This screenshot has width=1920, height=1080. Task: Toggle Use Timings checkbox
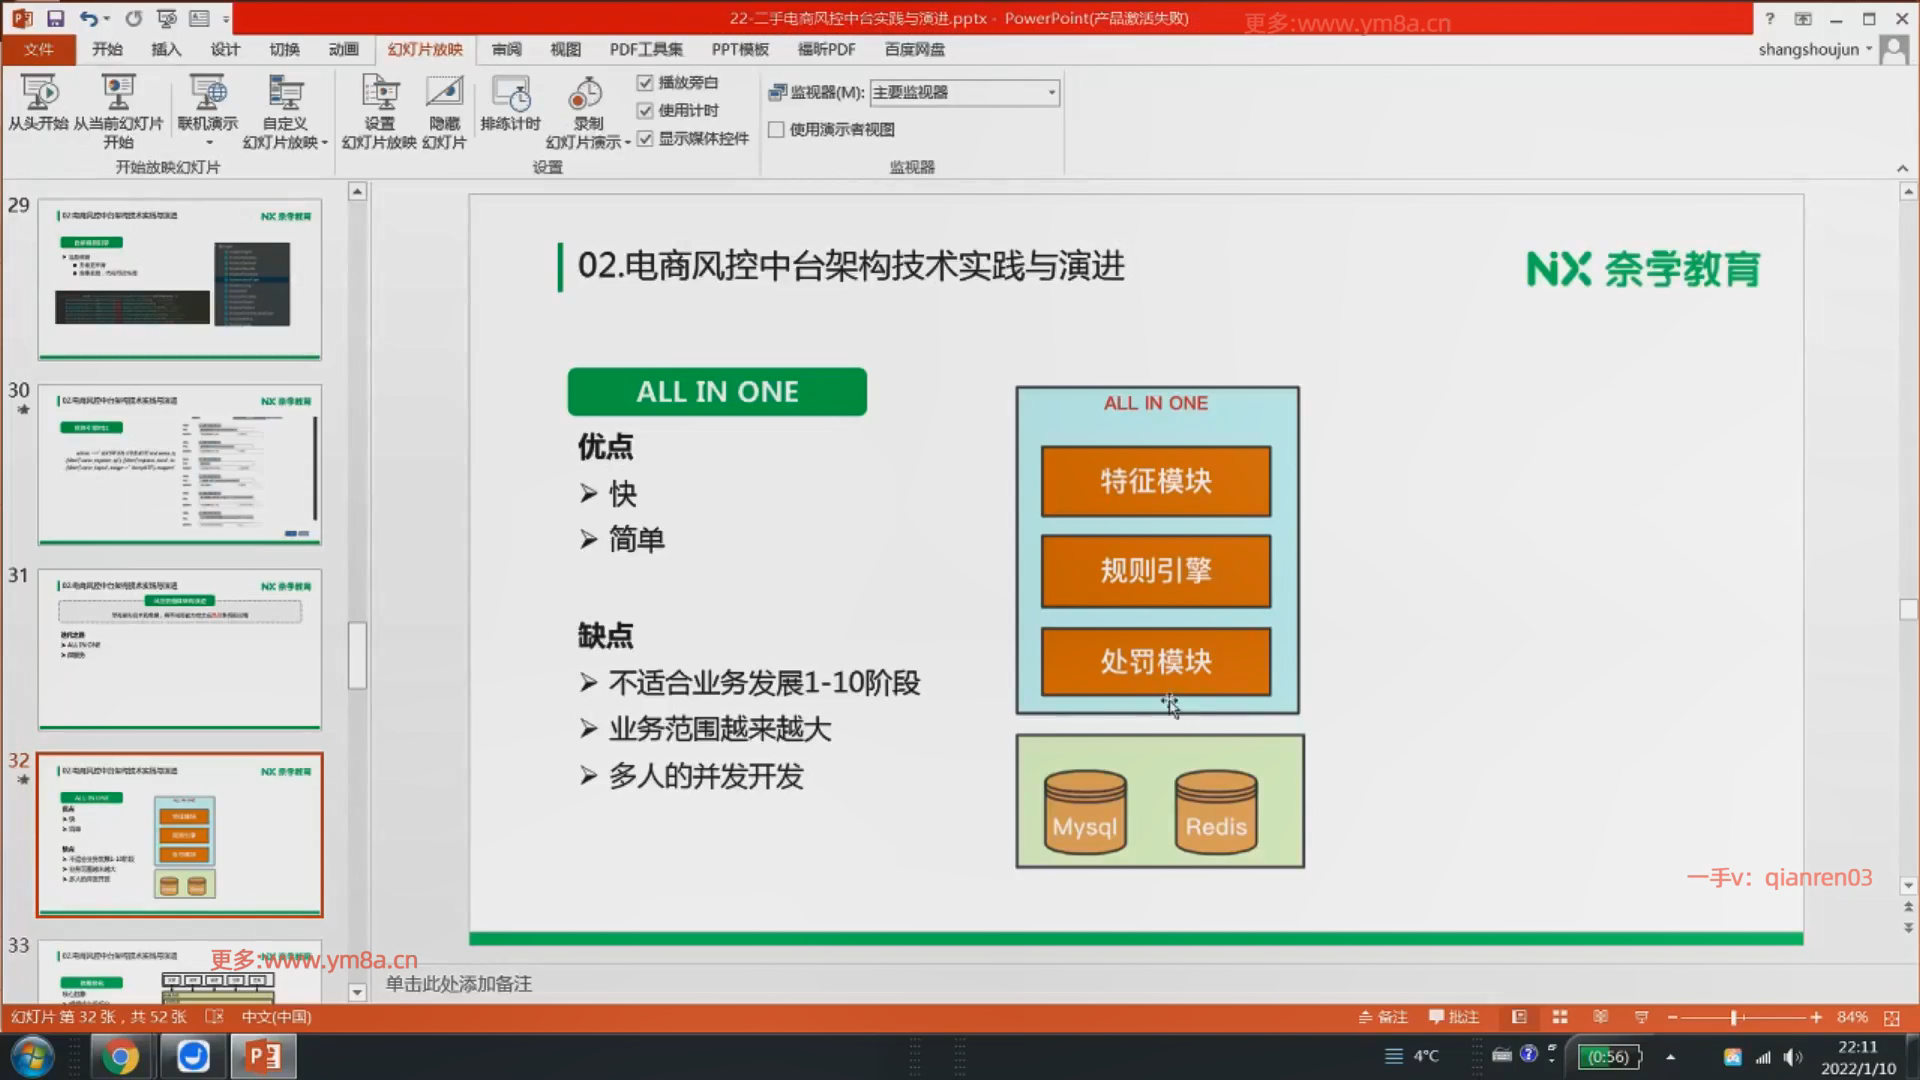coord(645,111)
